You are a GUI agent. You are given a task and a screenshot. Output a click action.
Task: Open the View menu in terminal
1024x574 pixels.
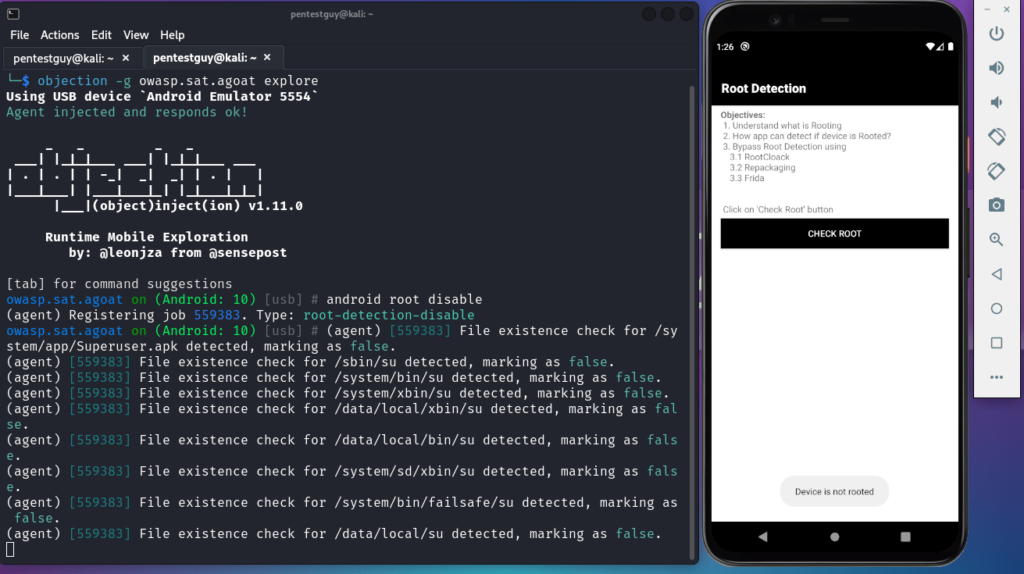[x=136, y=35]
